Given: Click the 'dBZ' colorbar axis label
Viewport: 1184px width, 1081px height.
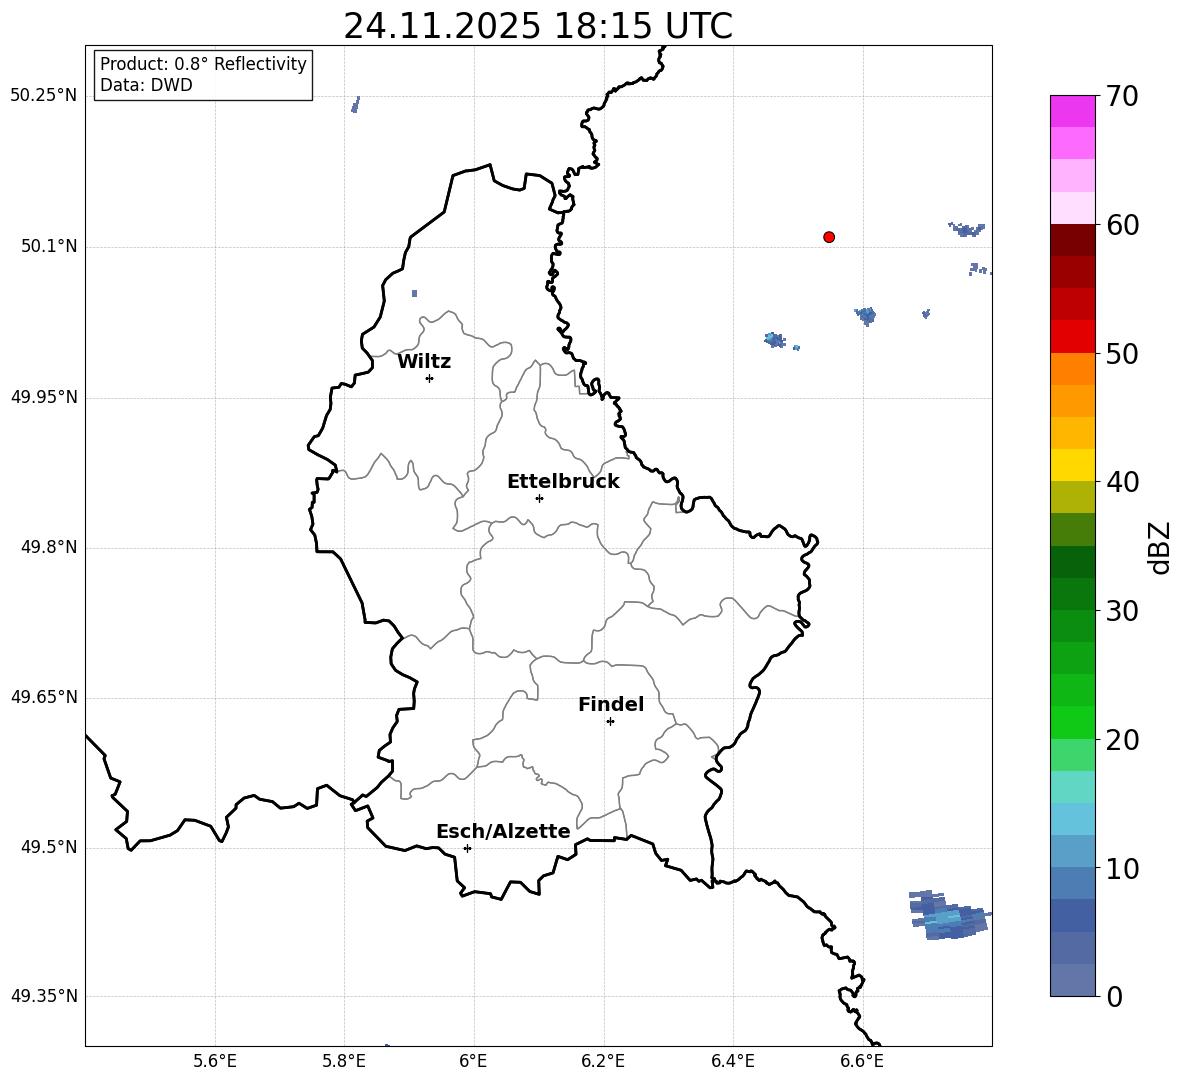Looking at the screenshot, I should [x=1161, y=547].
